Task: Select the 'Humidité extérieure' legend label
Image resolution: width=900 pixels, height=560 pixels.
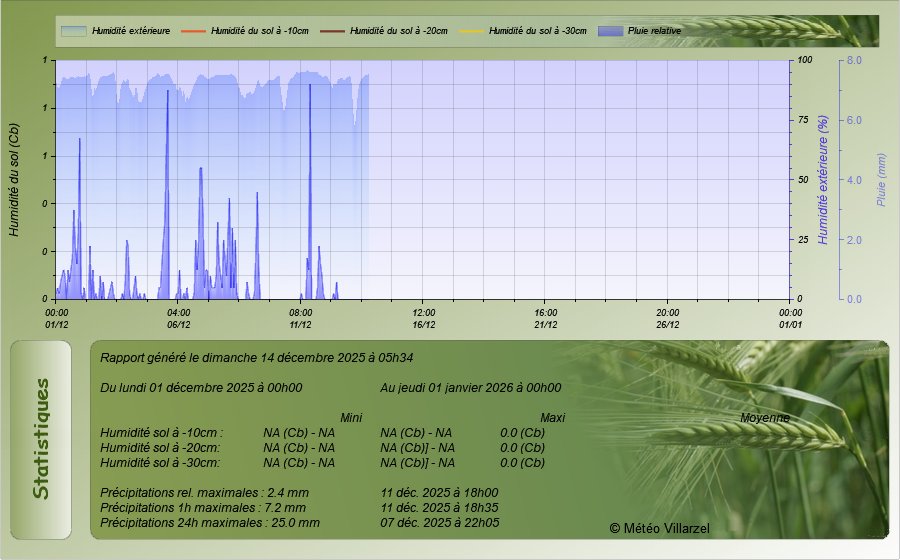Action: coord(130,31)
